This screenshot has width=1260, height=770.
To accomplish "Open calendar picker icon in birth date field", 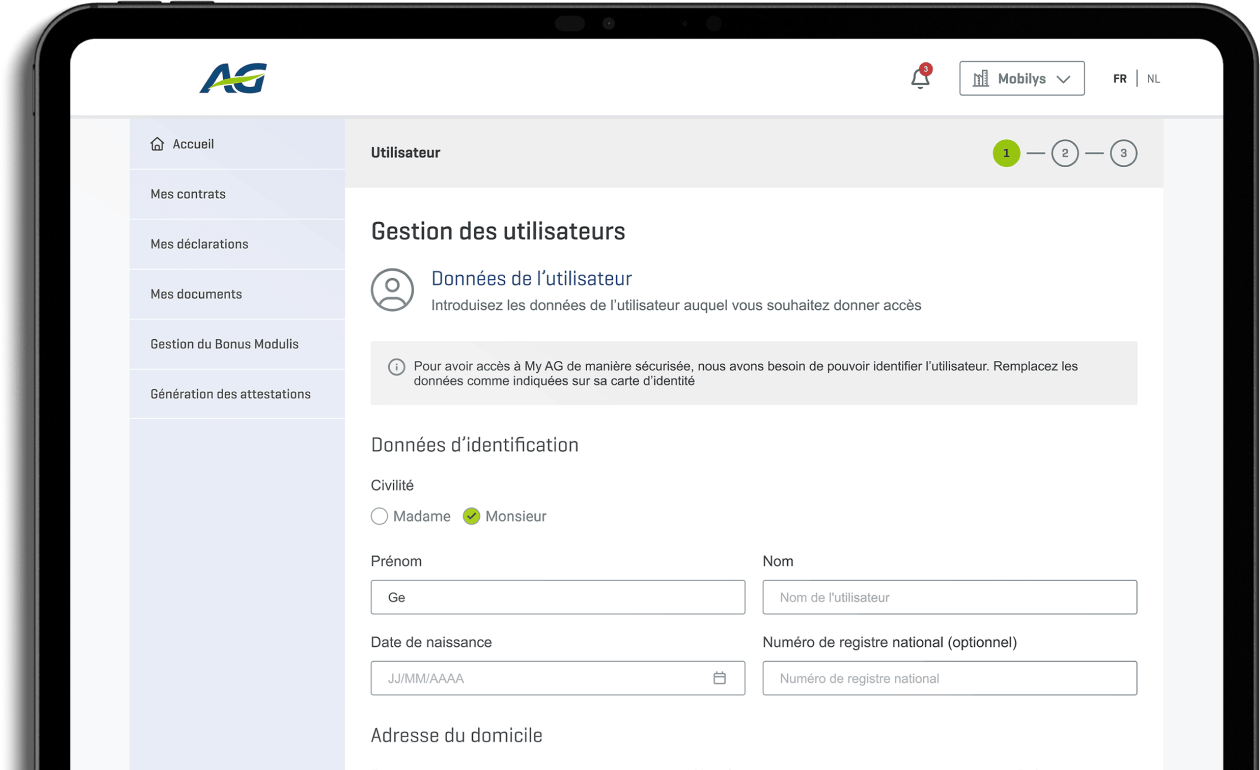I will [719, 678].
